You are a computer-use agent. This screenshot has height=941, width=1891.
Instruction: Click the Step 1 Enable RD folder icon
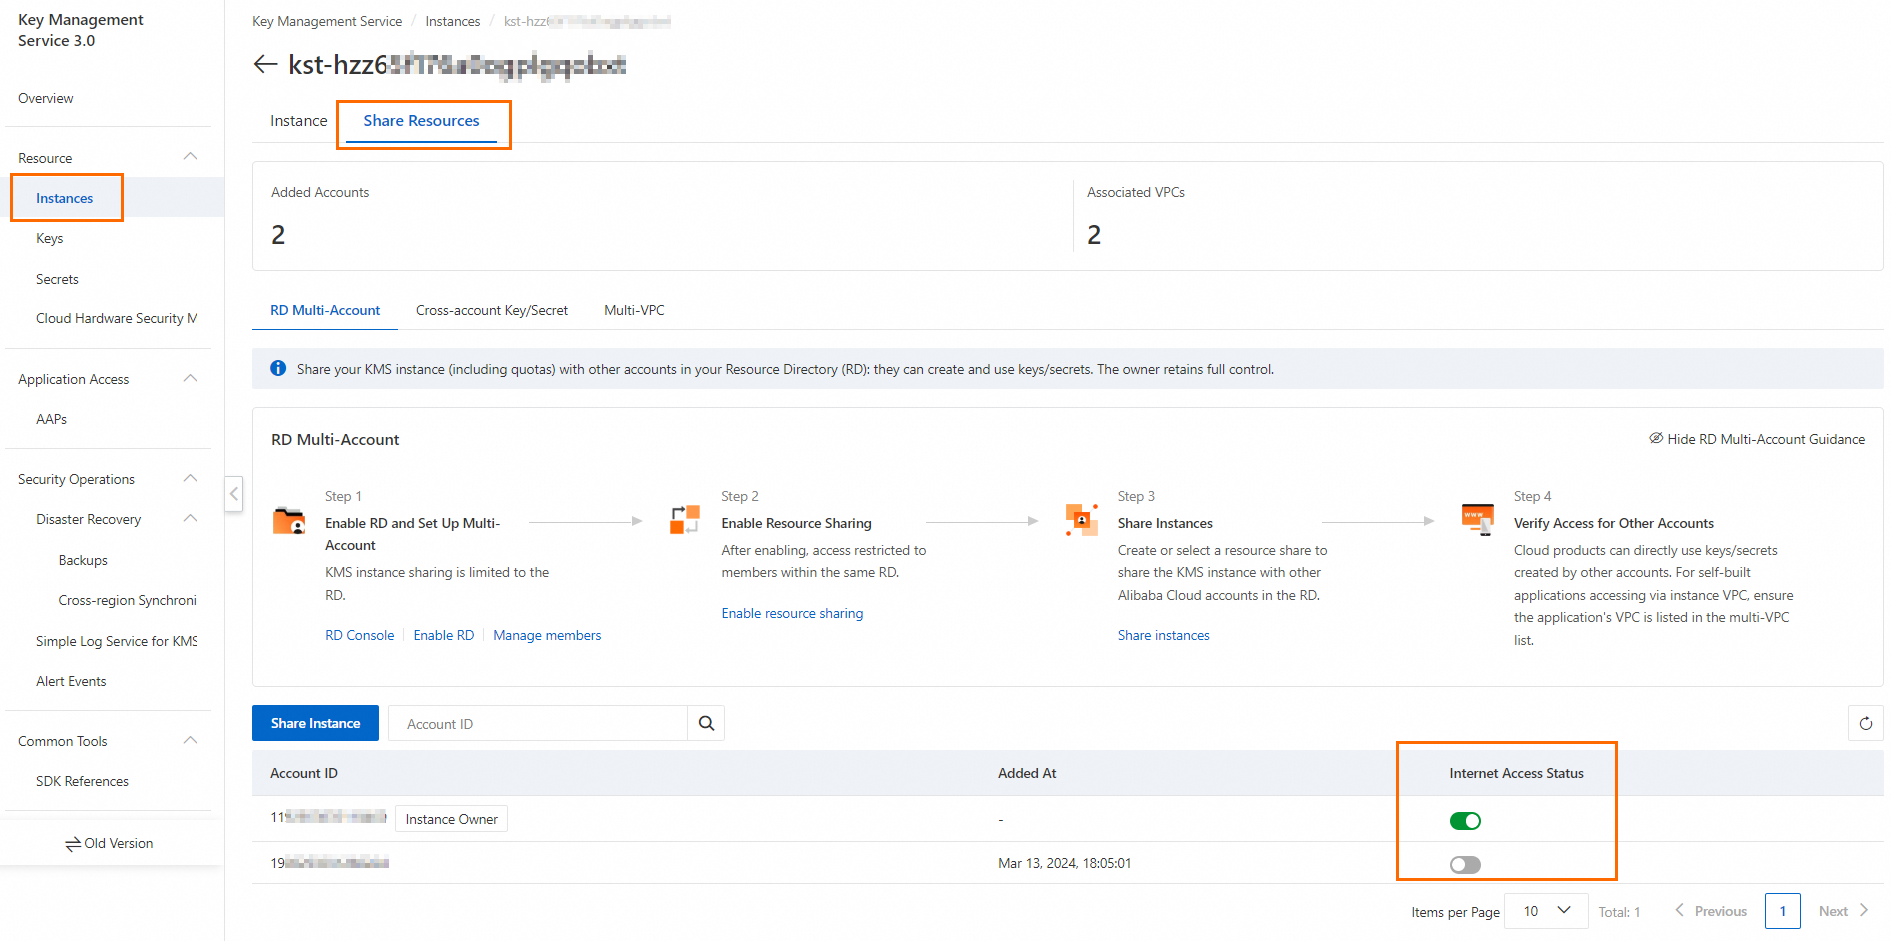click(289, 521)
